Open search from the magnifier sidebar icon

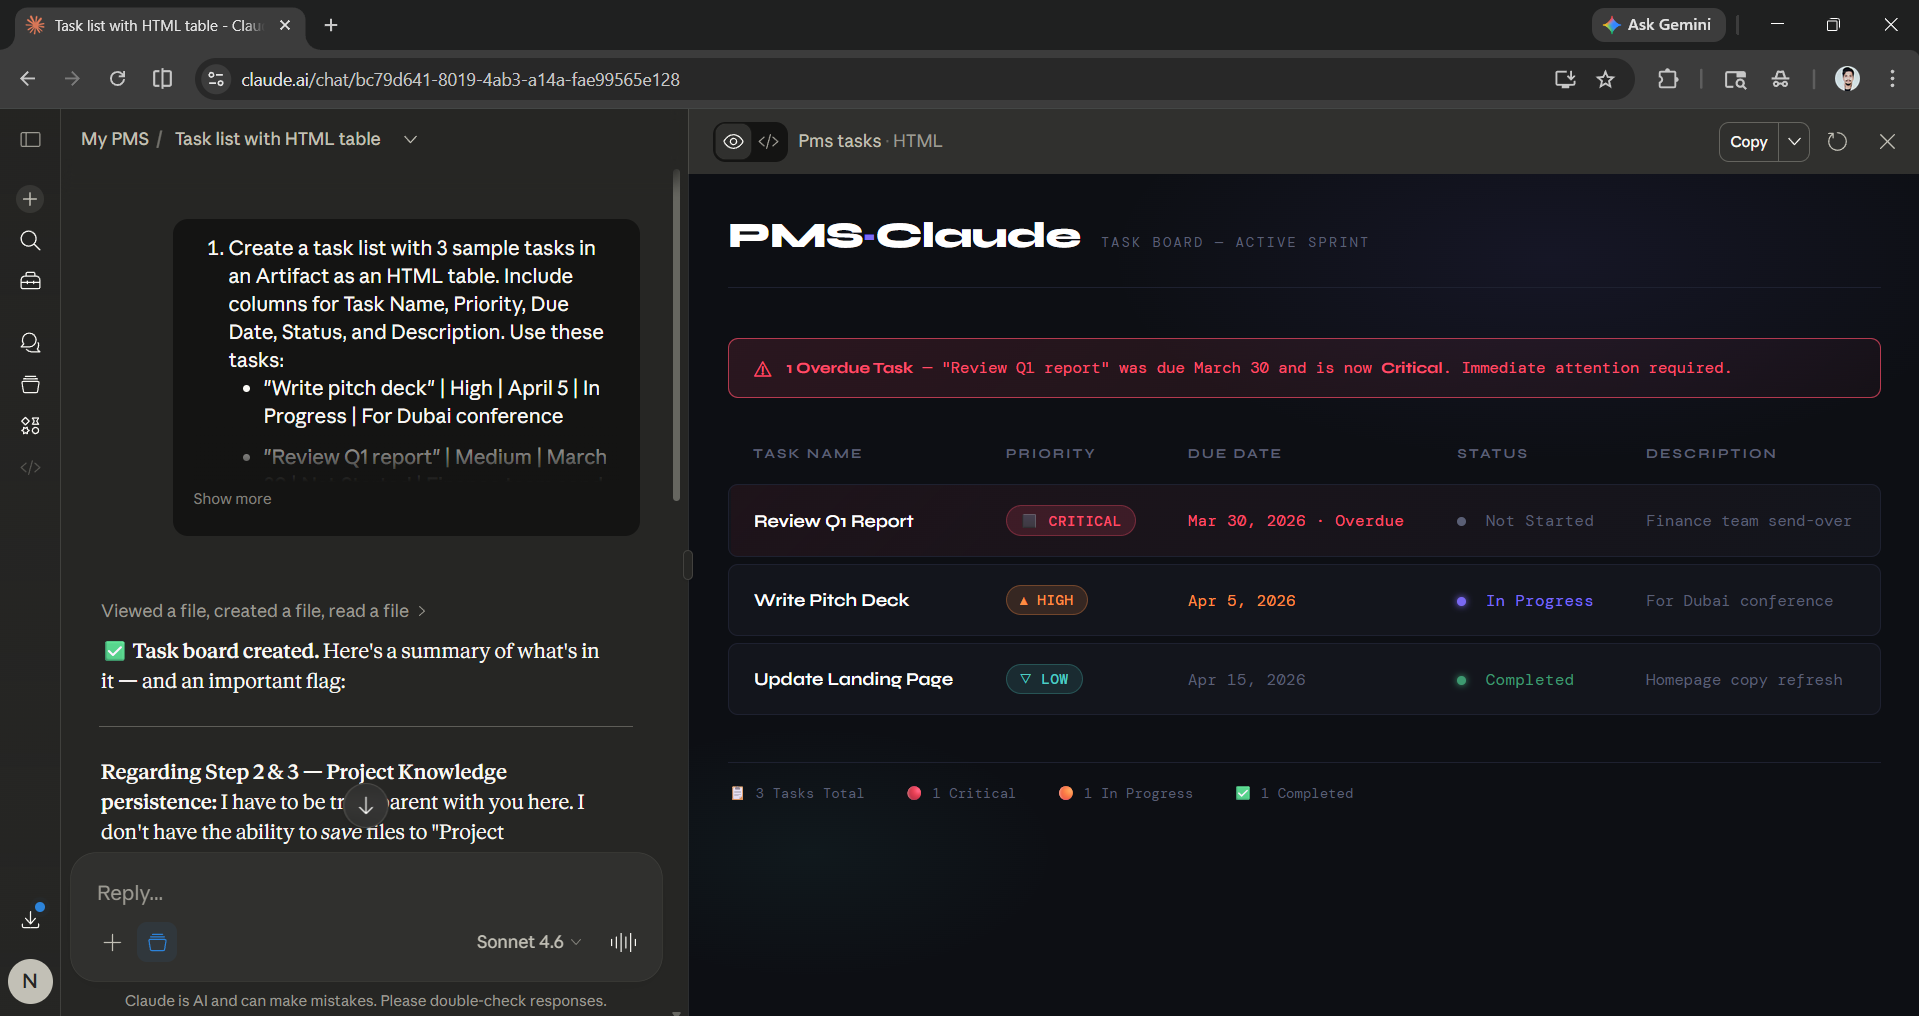click(30, 240)
